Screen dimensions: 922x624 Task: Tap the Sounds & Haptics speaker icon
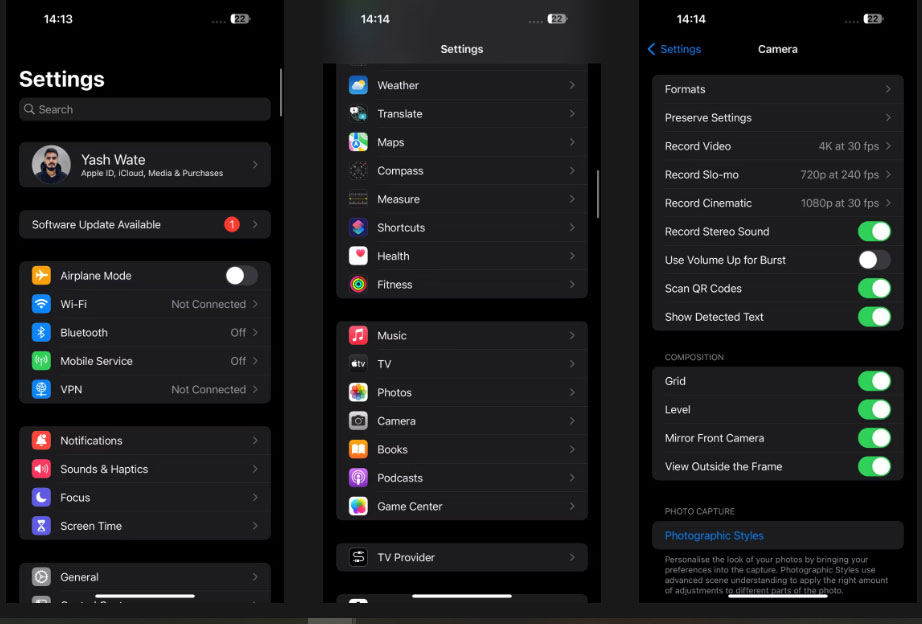point(41,469)
